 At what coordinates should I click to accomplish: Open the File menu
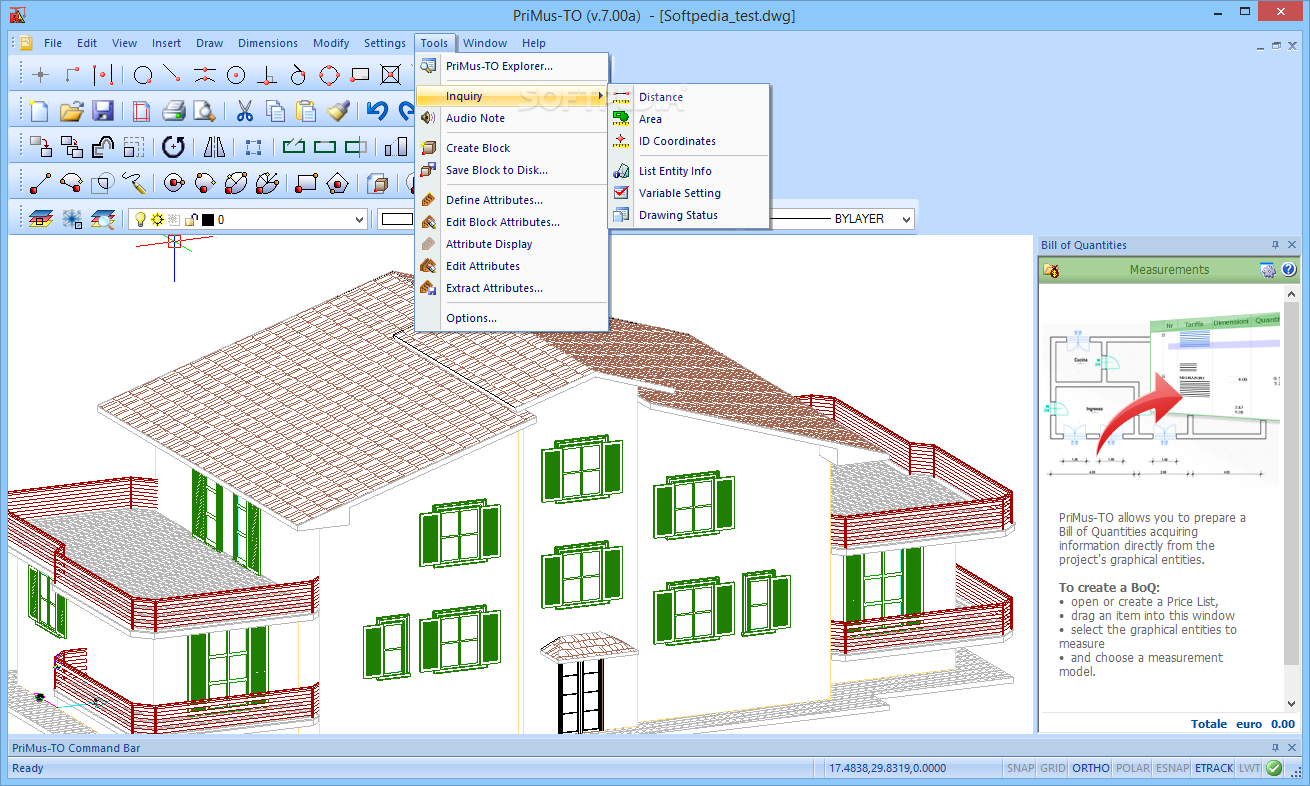tap(53, 43)
